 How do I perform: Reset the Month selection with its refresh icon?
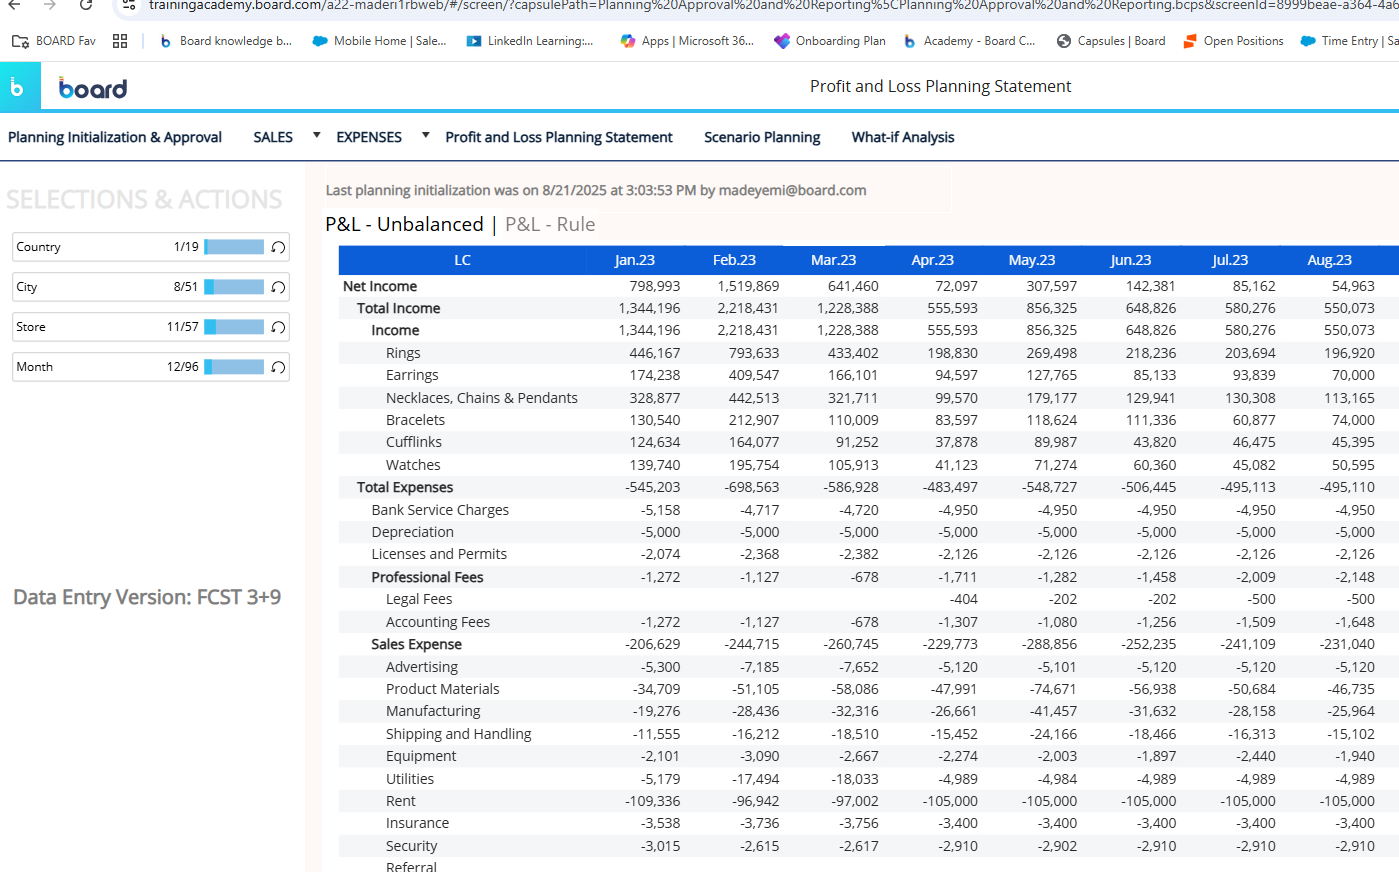(278, 367)
